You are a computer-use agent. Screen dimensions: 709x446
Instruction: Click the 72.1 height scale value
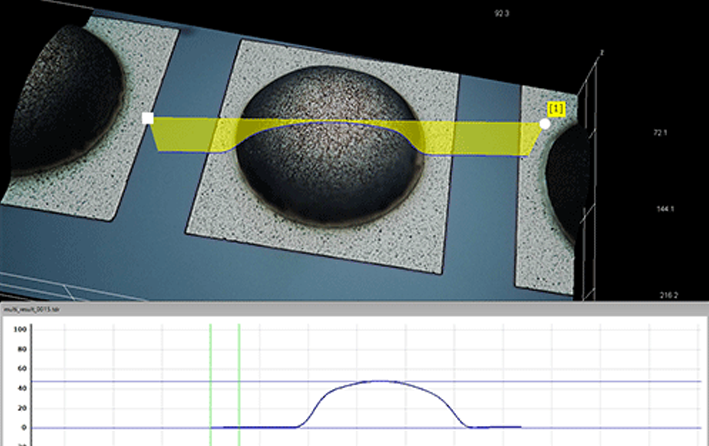(x=632, y=132)
